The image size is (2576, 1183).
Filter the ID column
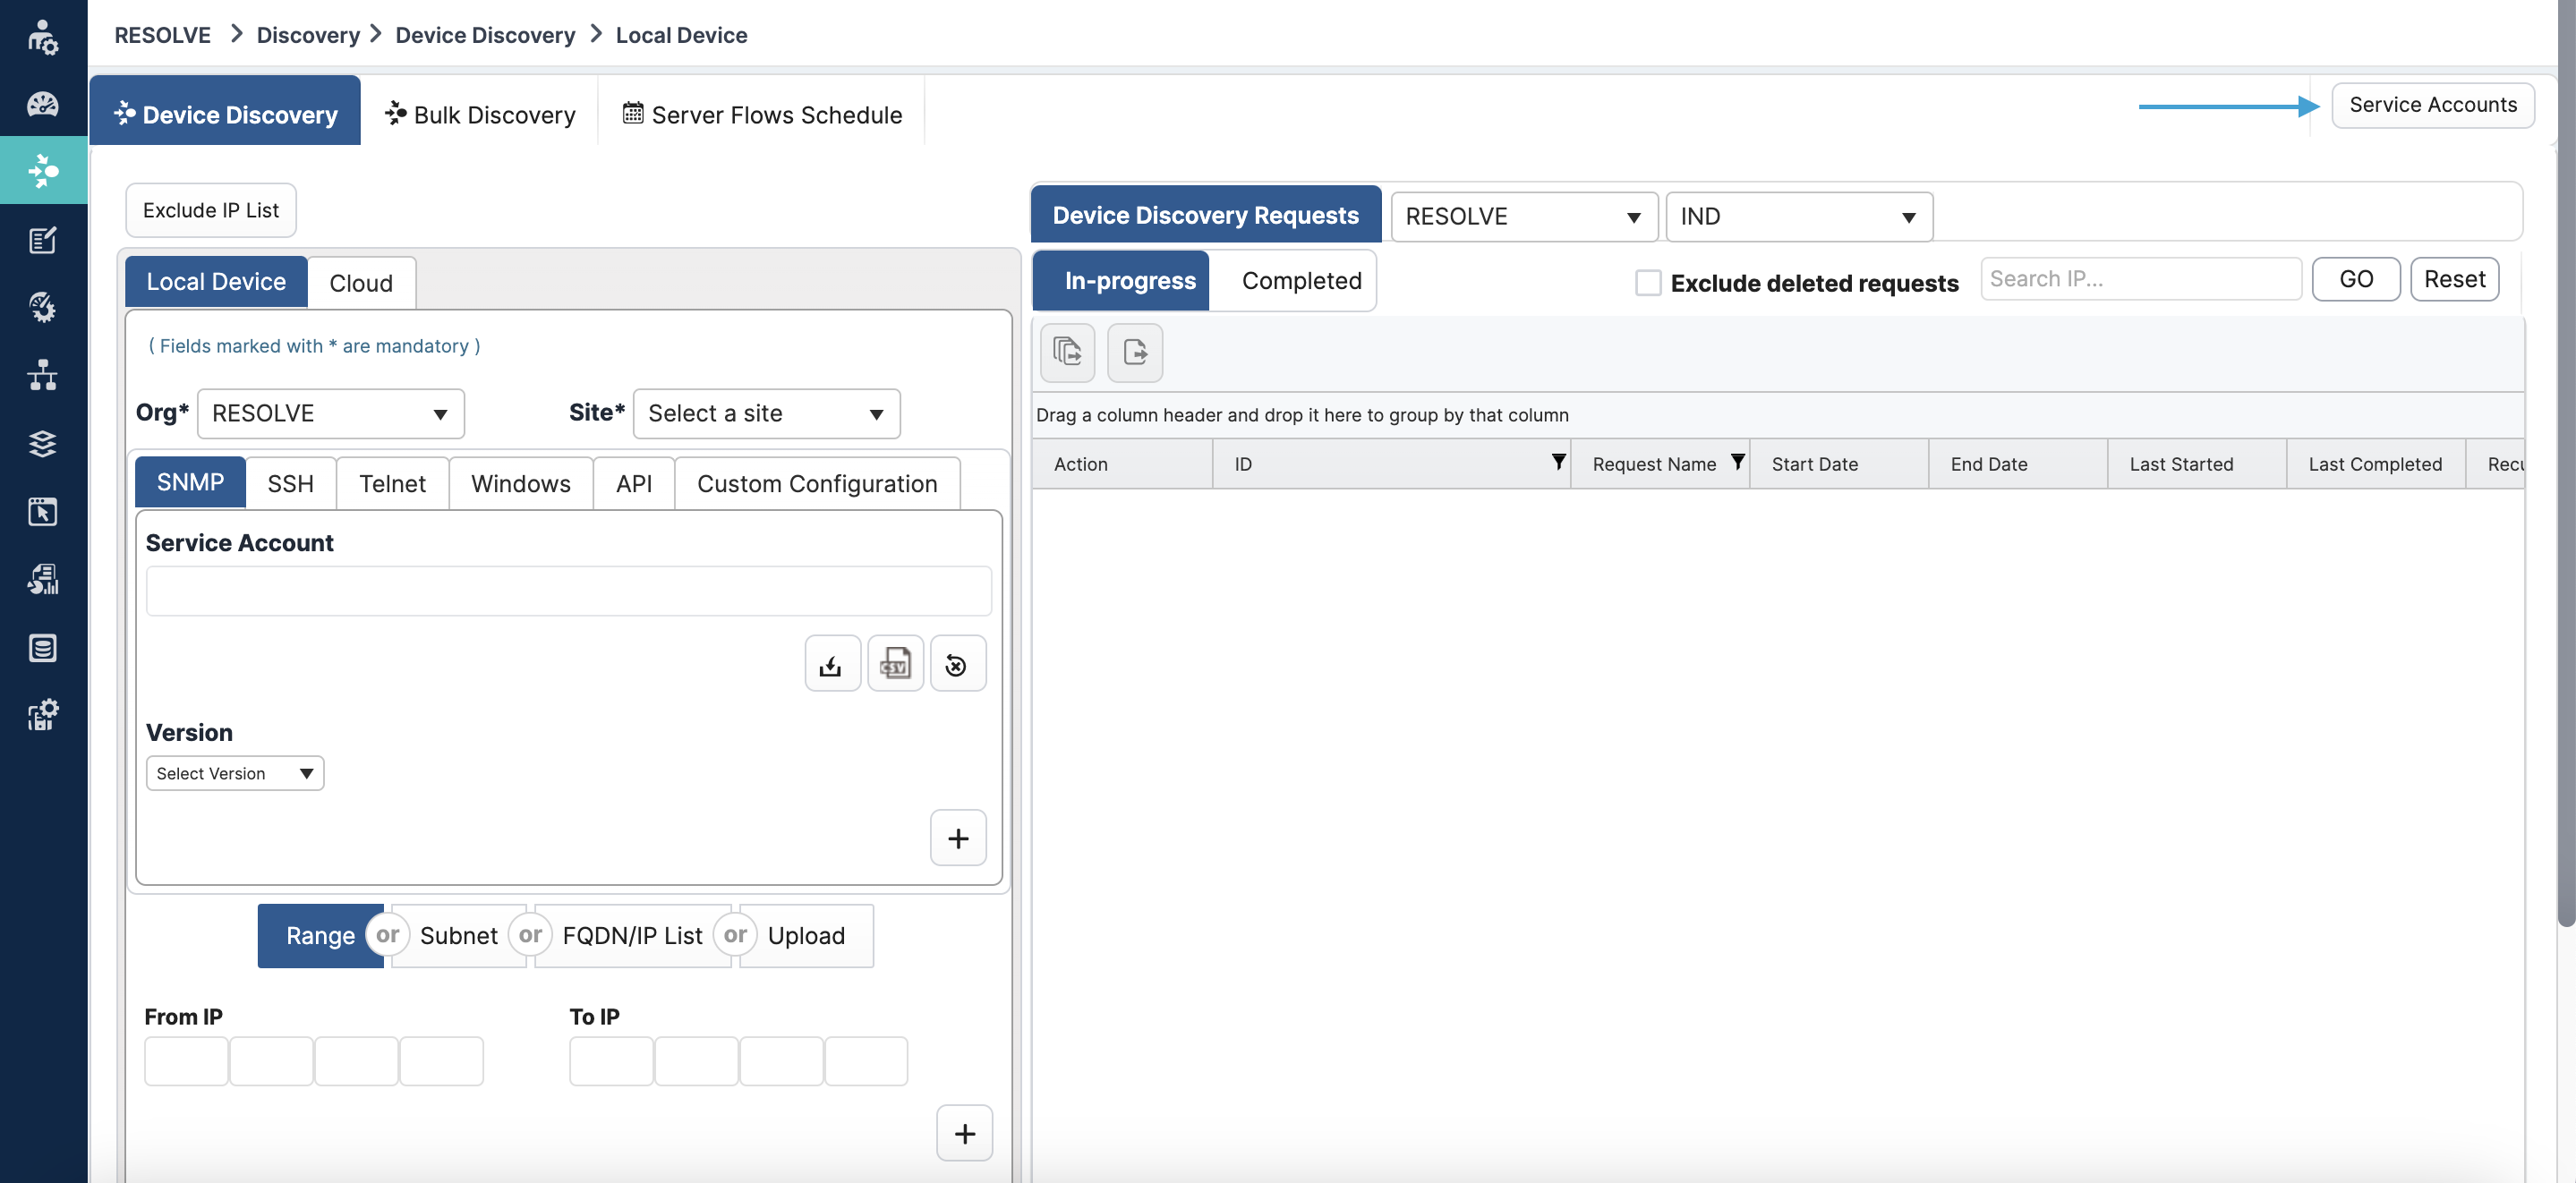click(x=1558, y=462)
